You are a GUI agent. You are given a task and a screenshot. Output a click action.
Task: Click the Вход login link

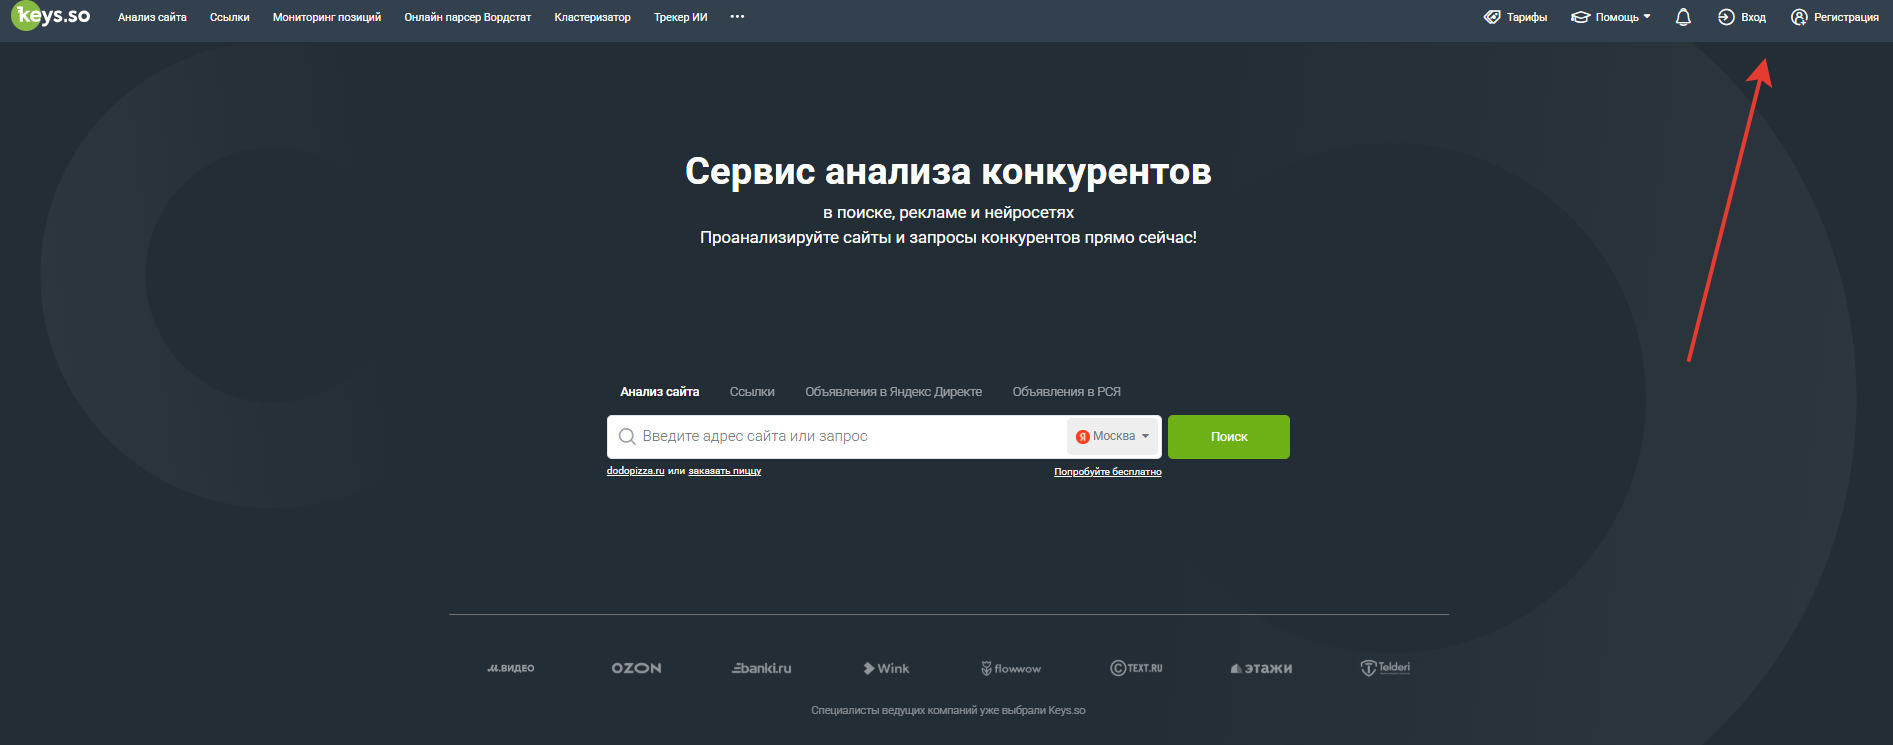pyautogui.click(x=1753, y=17)
